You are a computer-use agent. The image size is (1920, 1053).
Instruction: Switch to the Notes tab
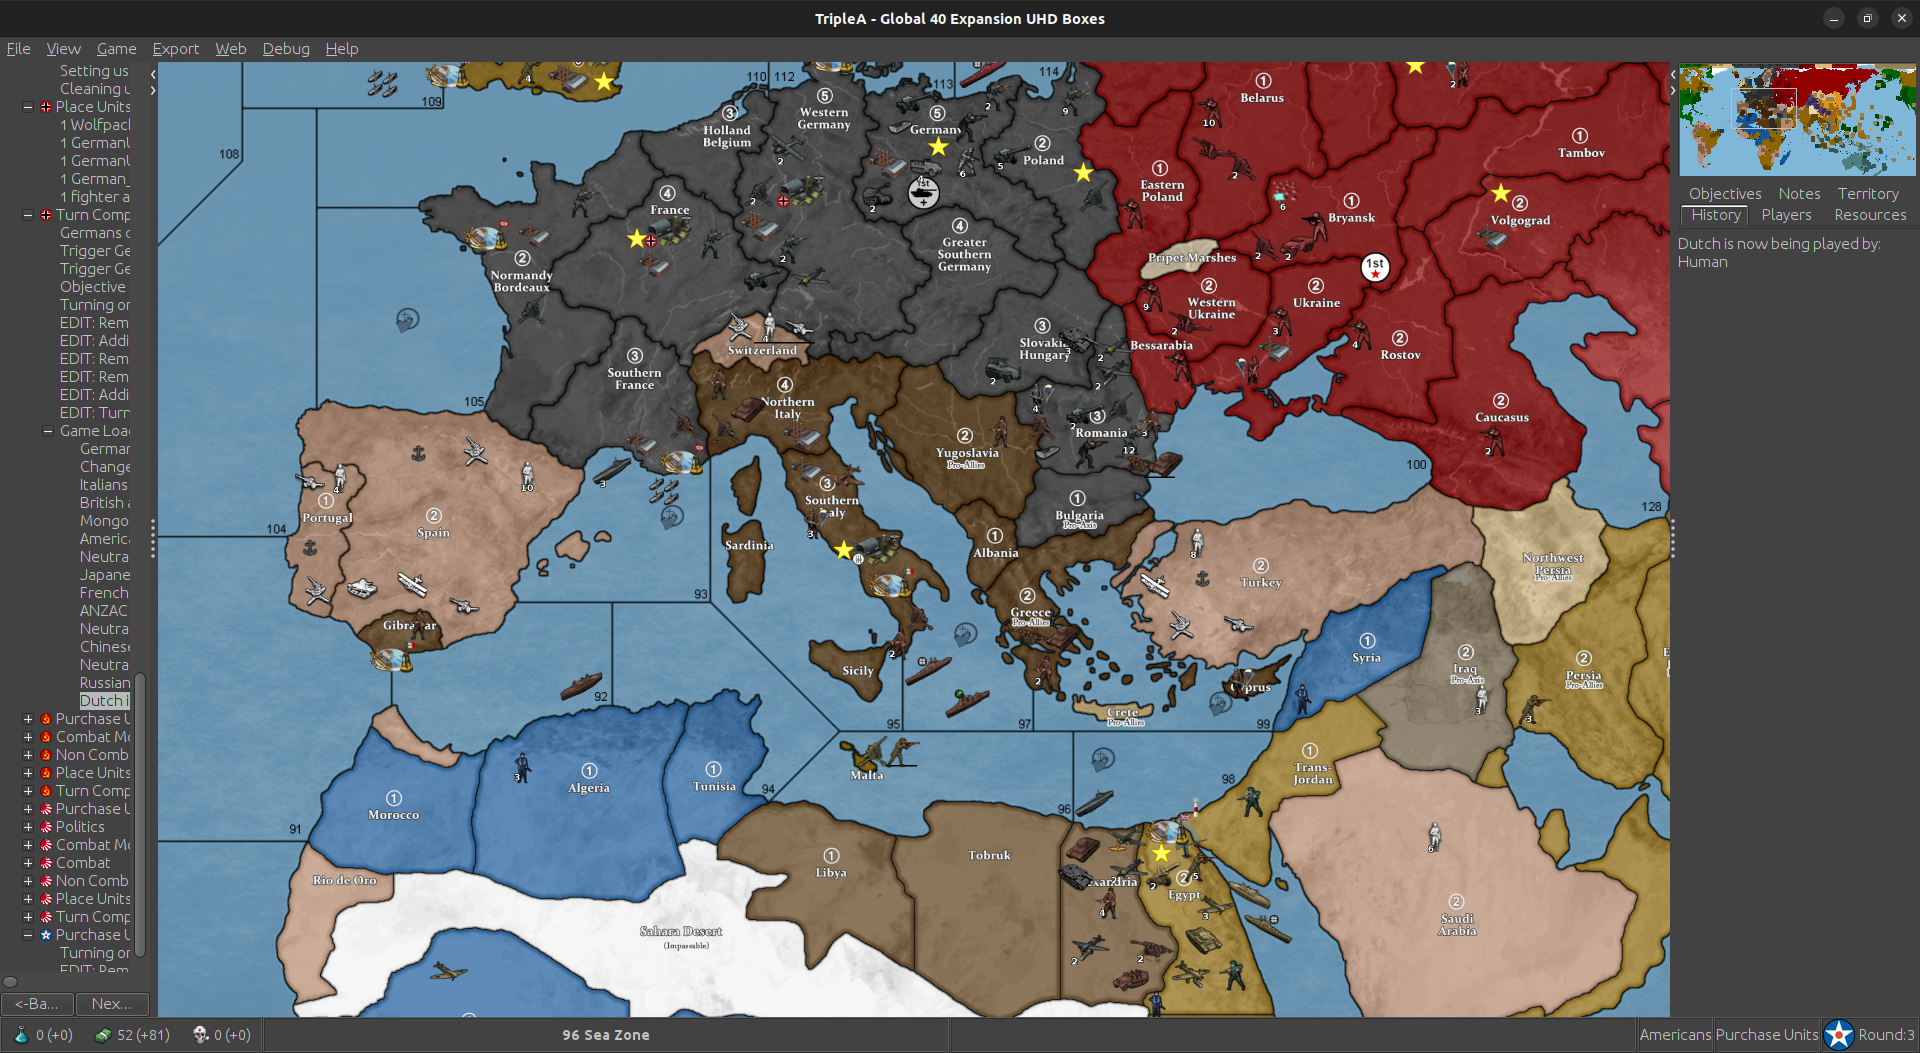tap(1799, 194)
